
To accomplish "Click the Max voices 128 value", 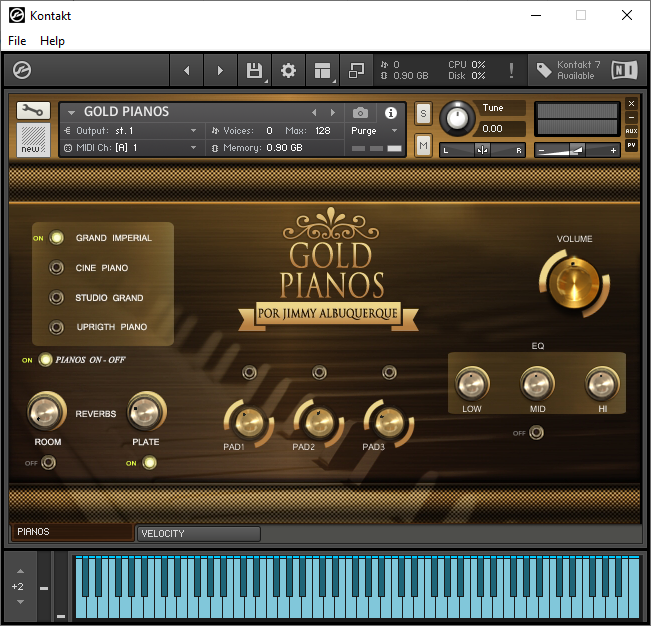I will tap(323, 131).
